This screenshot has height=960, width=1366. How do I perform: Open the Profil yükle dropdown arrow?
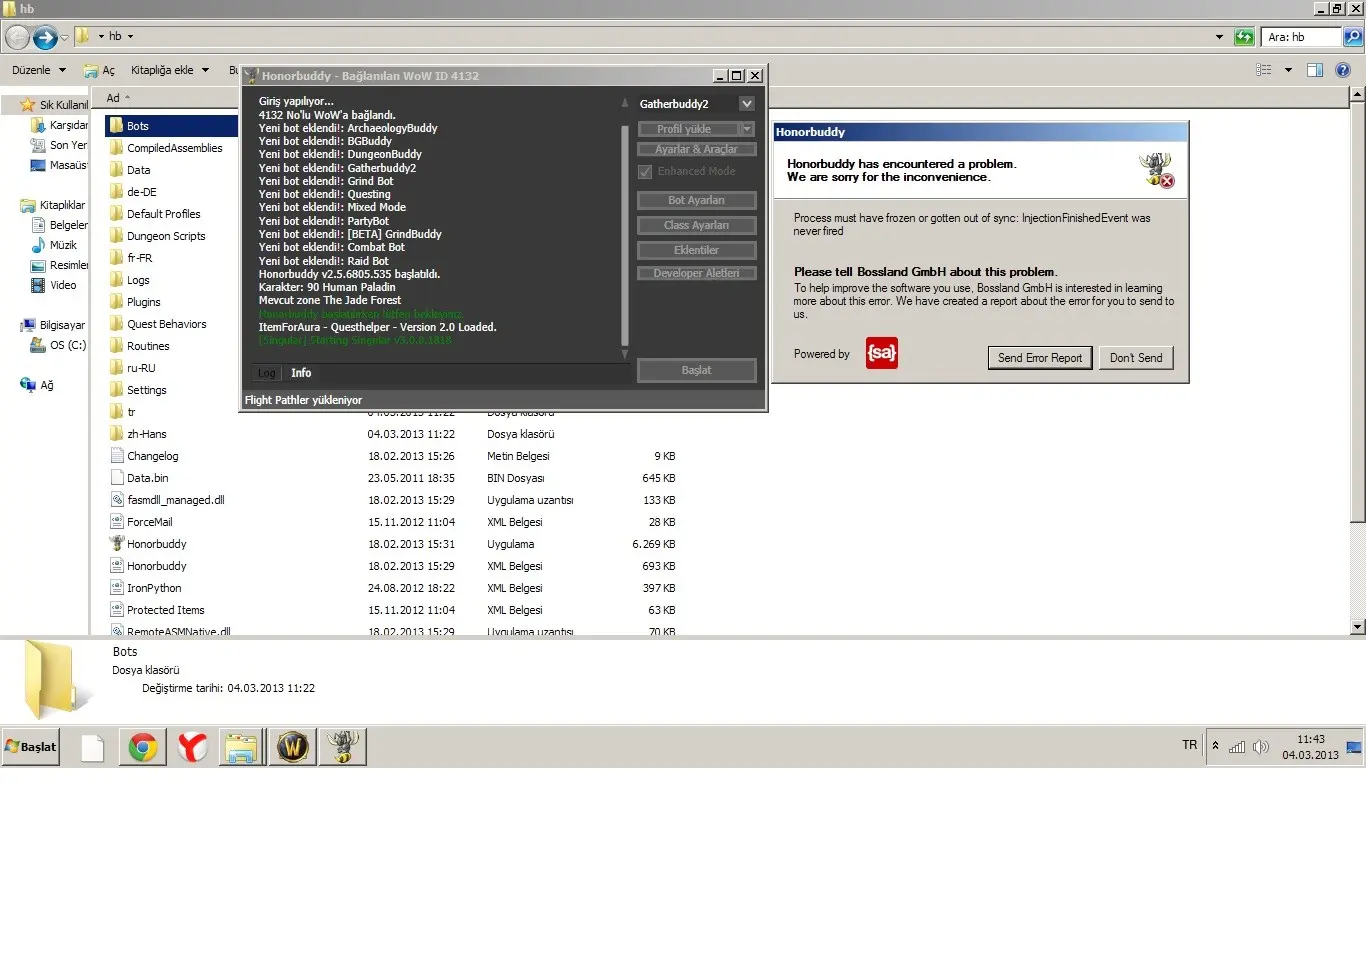[x=747, y=129]
